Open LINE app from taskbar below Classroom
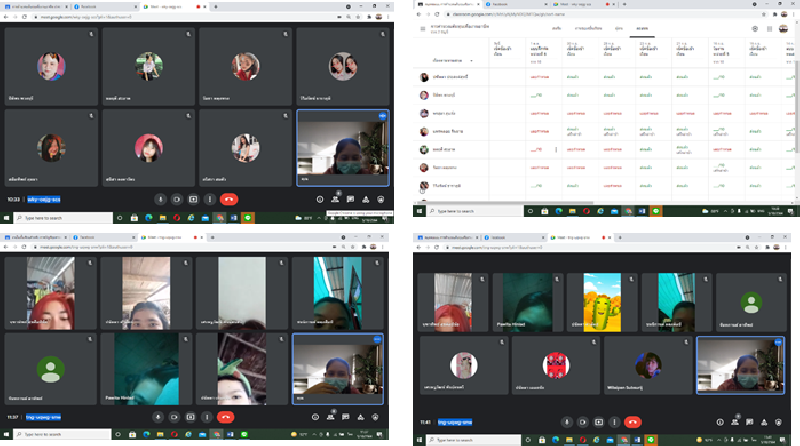 point(656,212)
